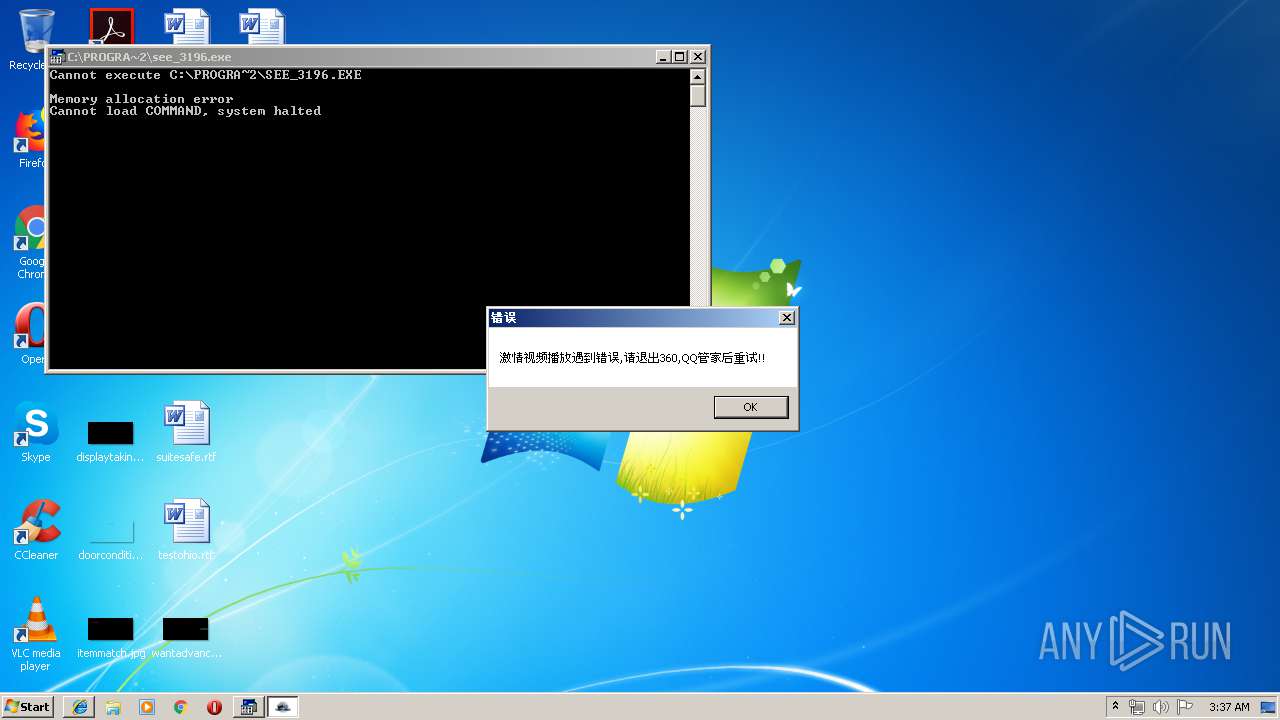This screenshot has height=720, width=1280.
Task: Open the console window system menu icon
Action: point(57,57)
